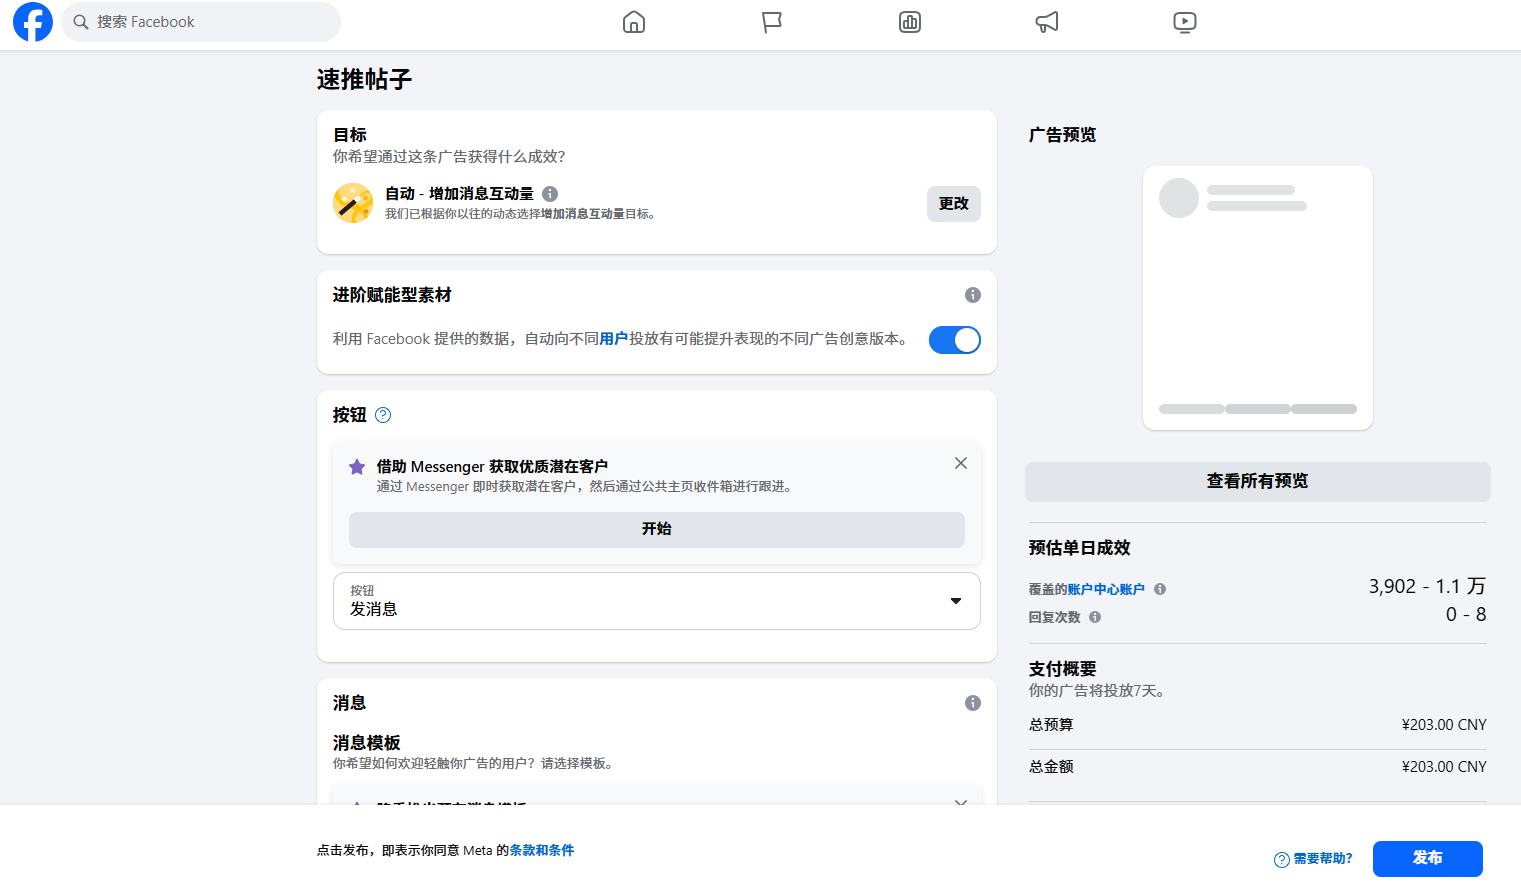Expand the 按钮 发消息 dropdown
Image resolution: width=1521 pixels, height=889 pixels.
657,601
